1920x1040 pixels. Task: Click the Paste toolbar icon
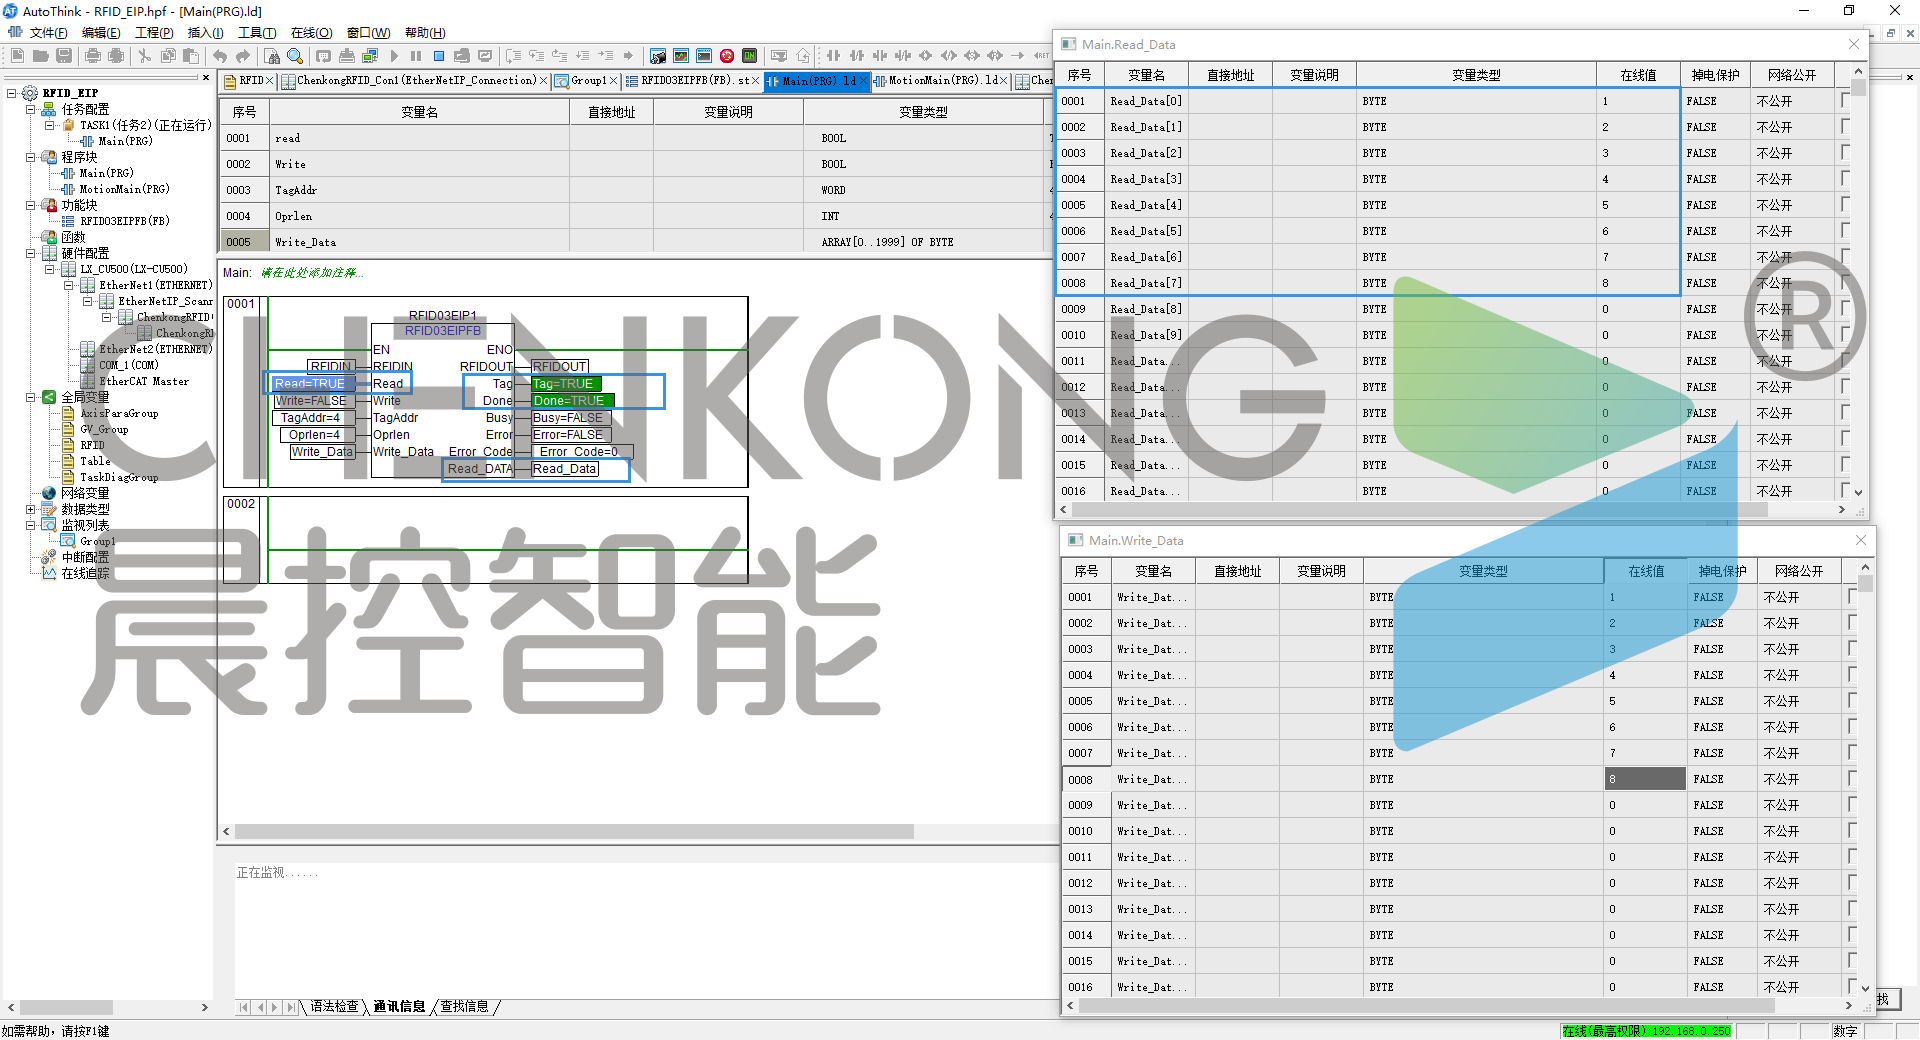(x=191, y=56)
